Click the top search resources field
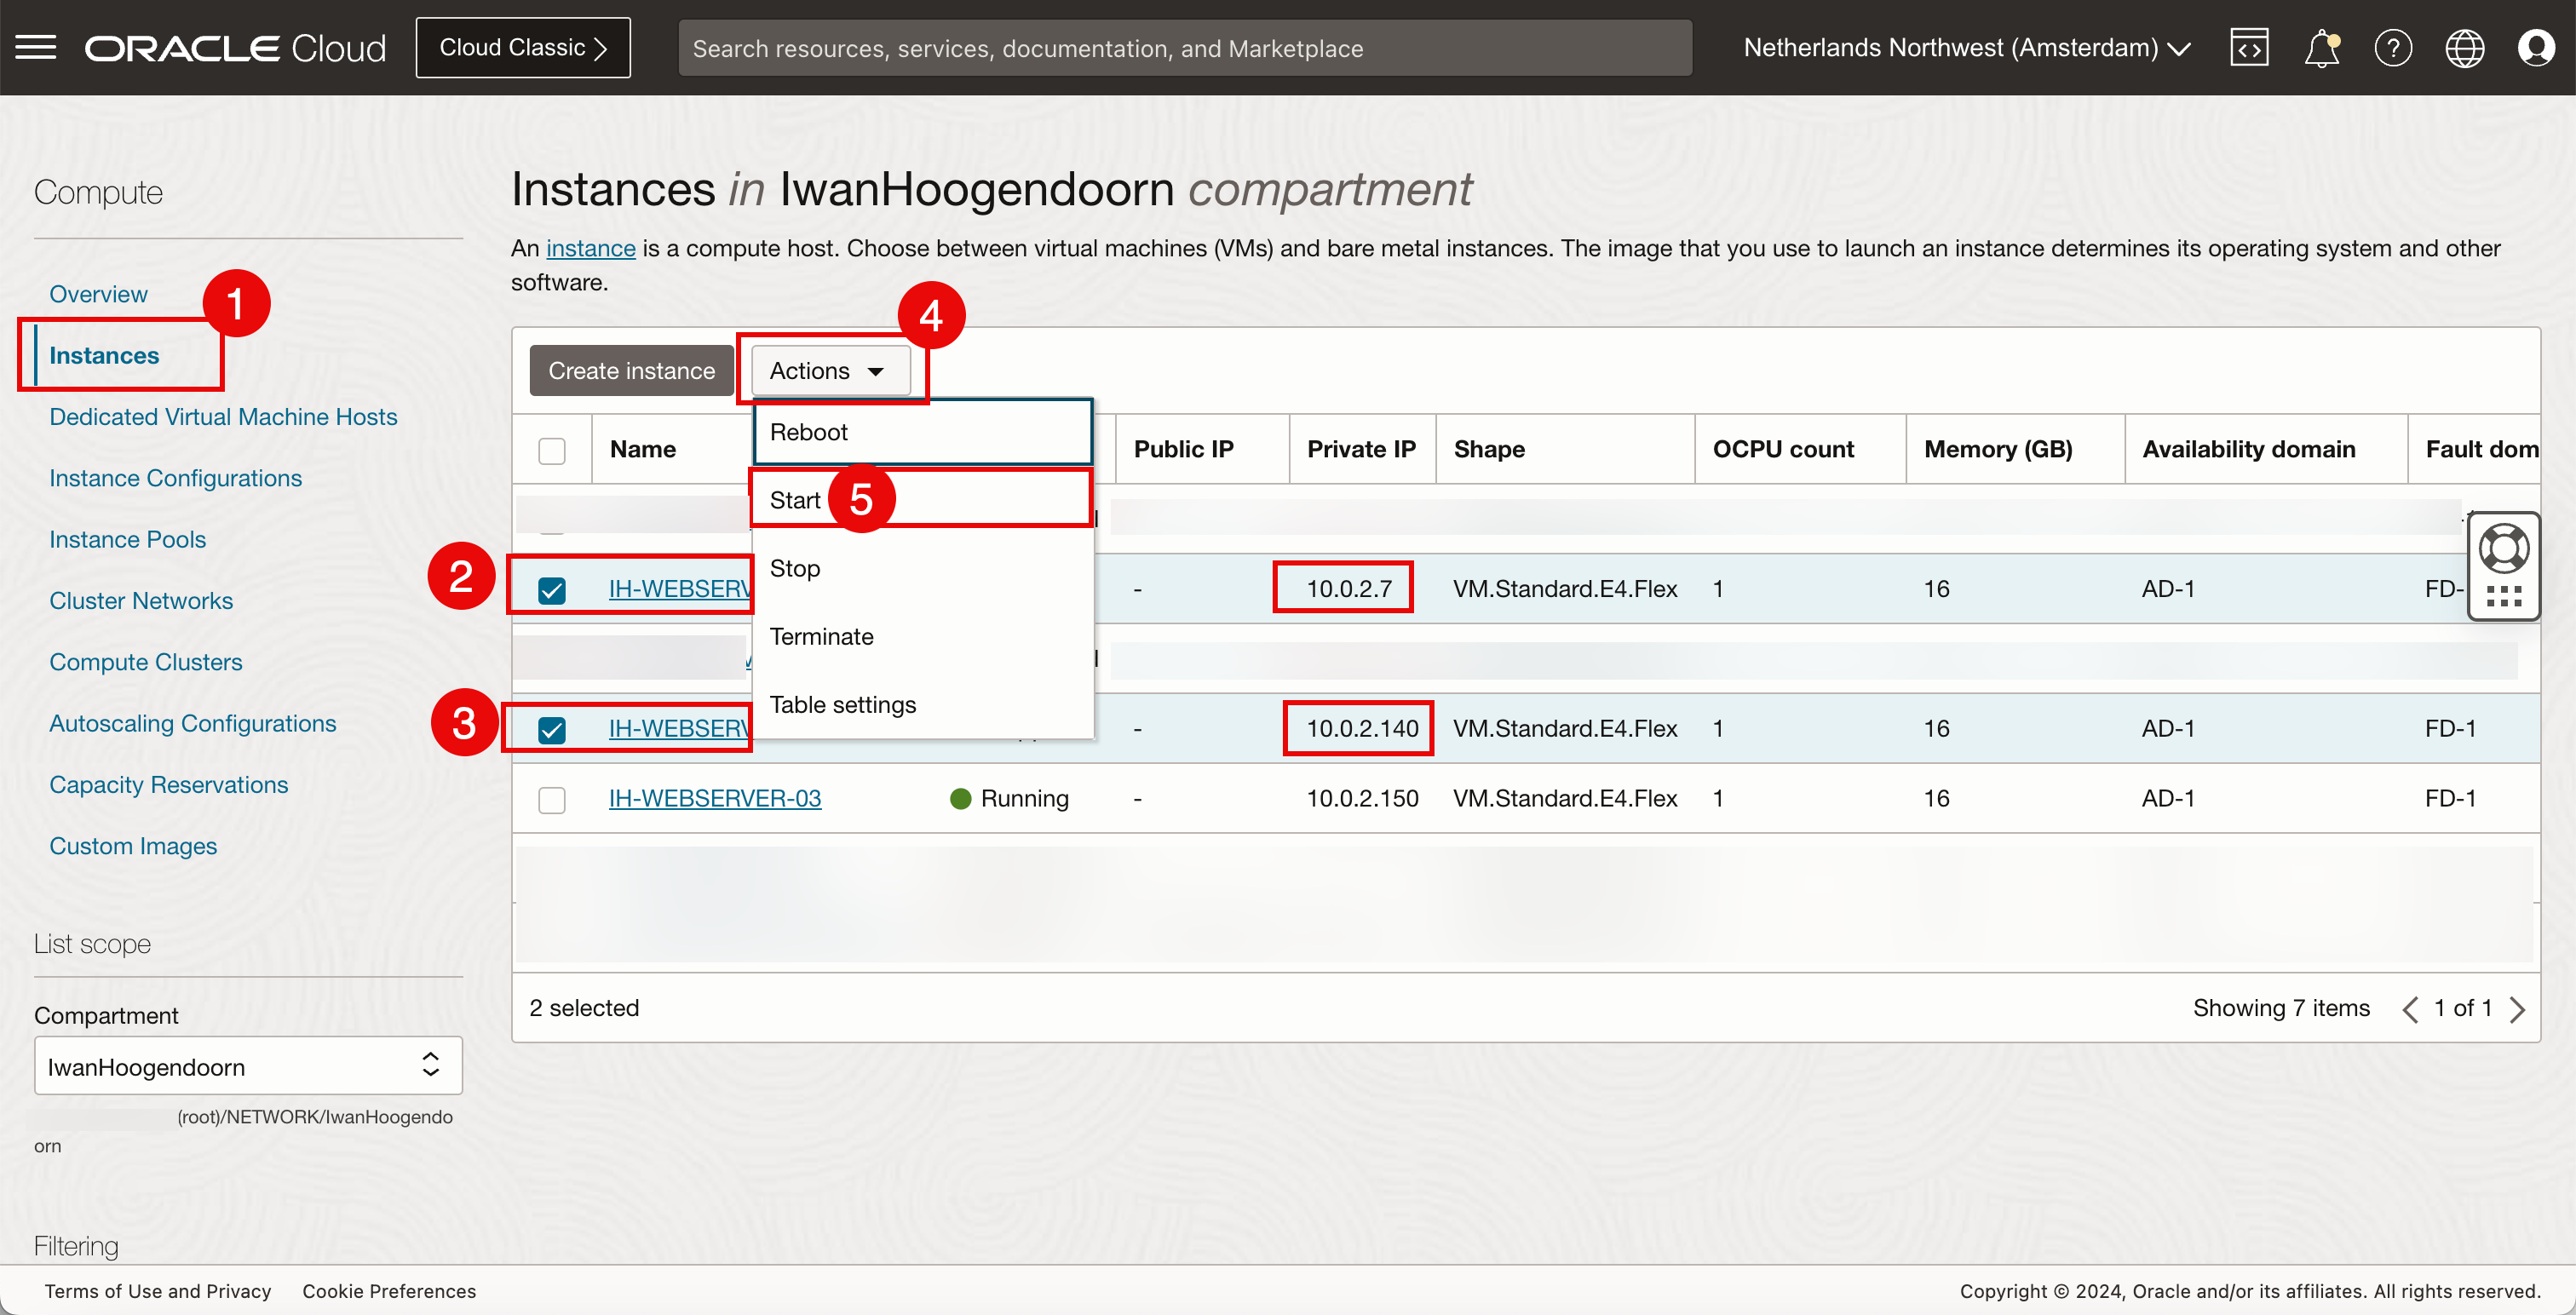This screenshot has height=1315, width=2576. [x=1184, y=48]
